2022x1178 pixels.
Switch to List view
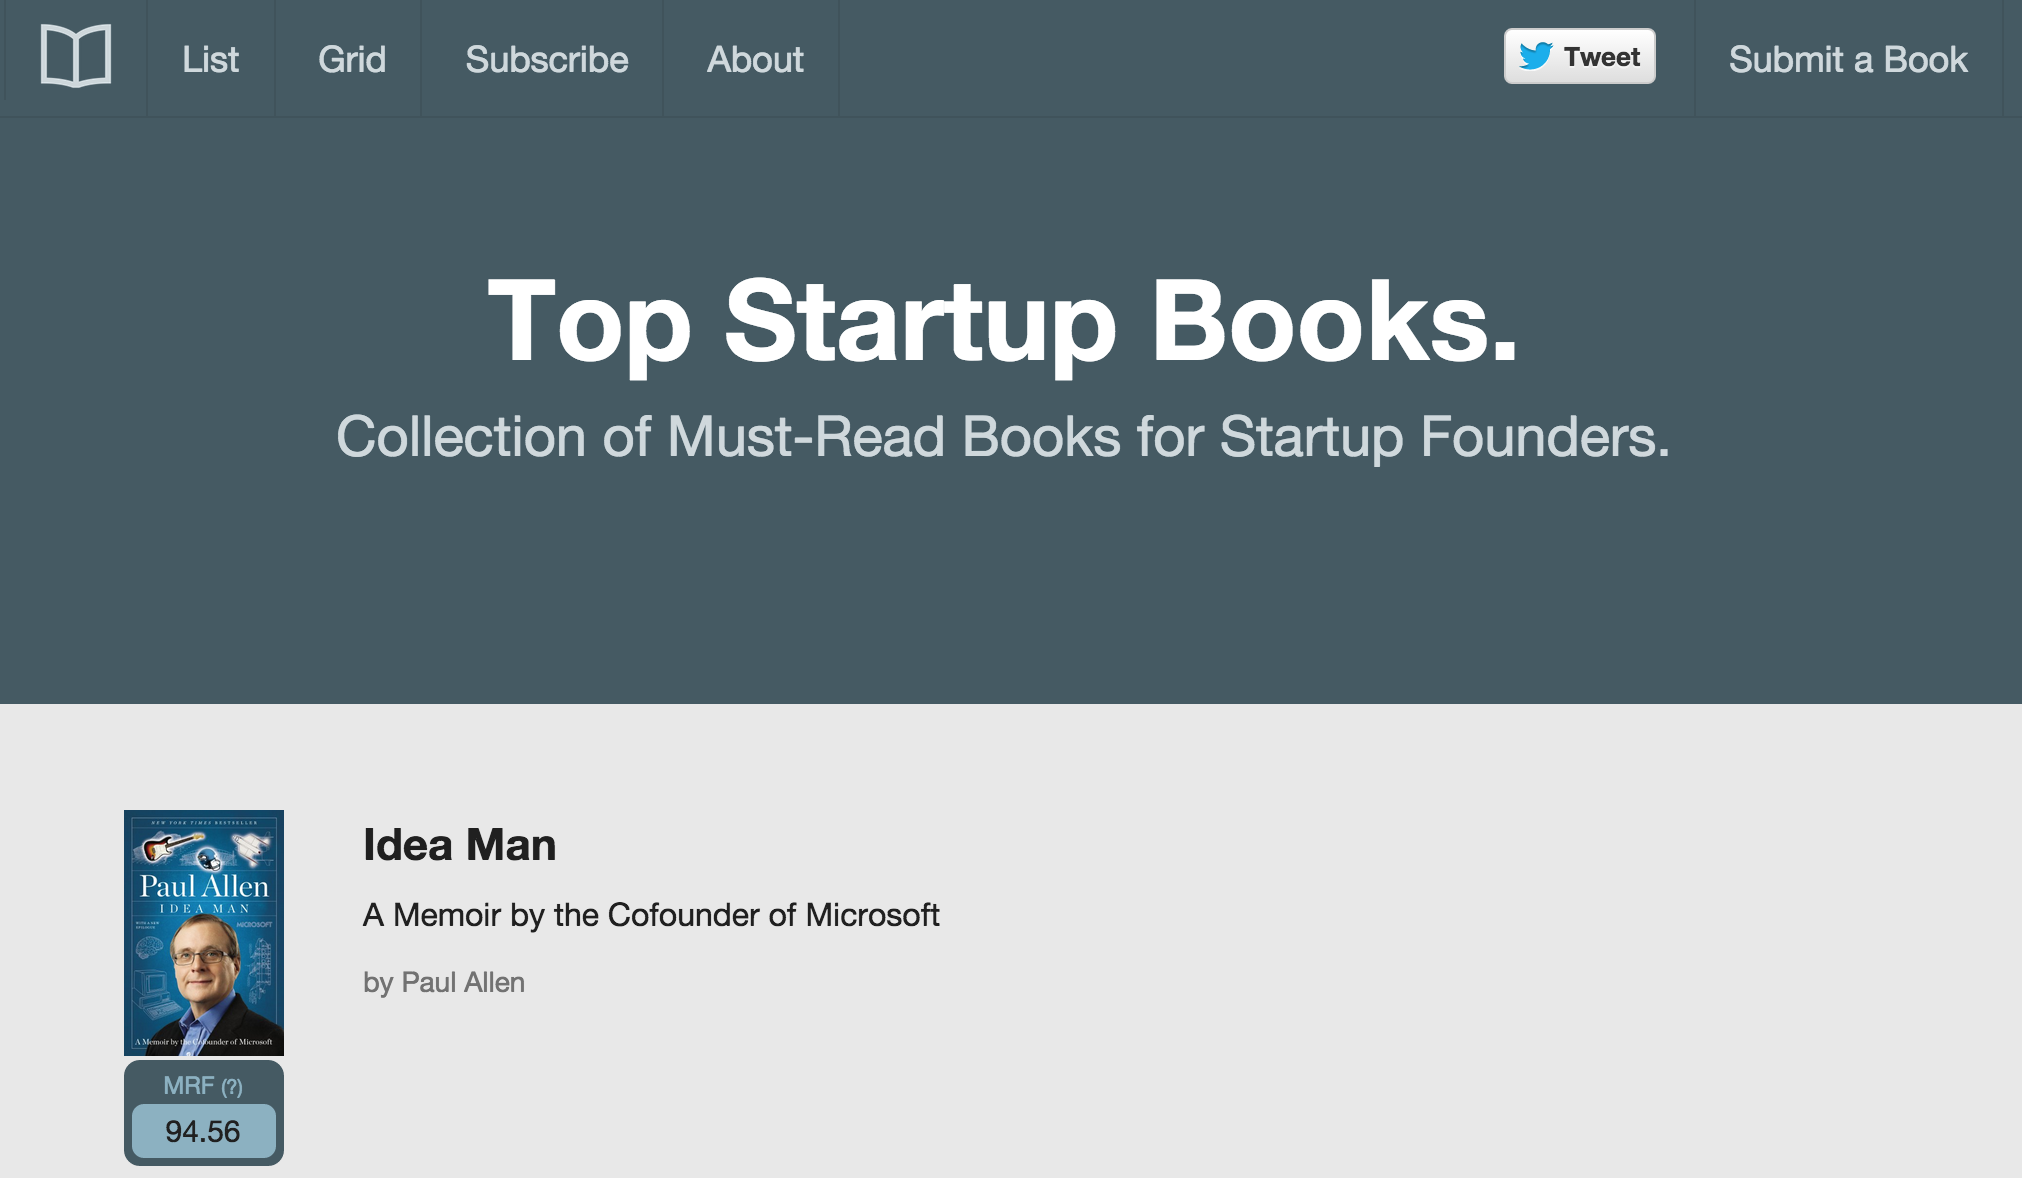point(209,59)
